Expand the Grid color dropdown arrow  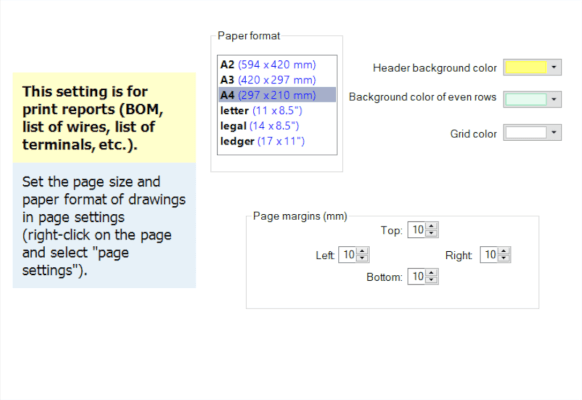pyautogui.click(x=554, y=132)
